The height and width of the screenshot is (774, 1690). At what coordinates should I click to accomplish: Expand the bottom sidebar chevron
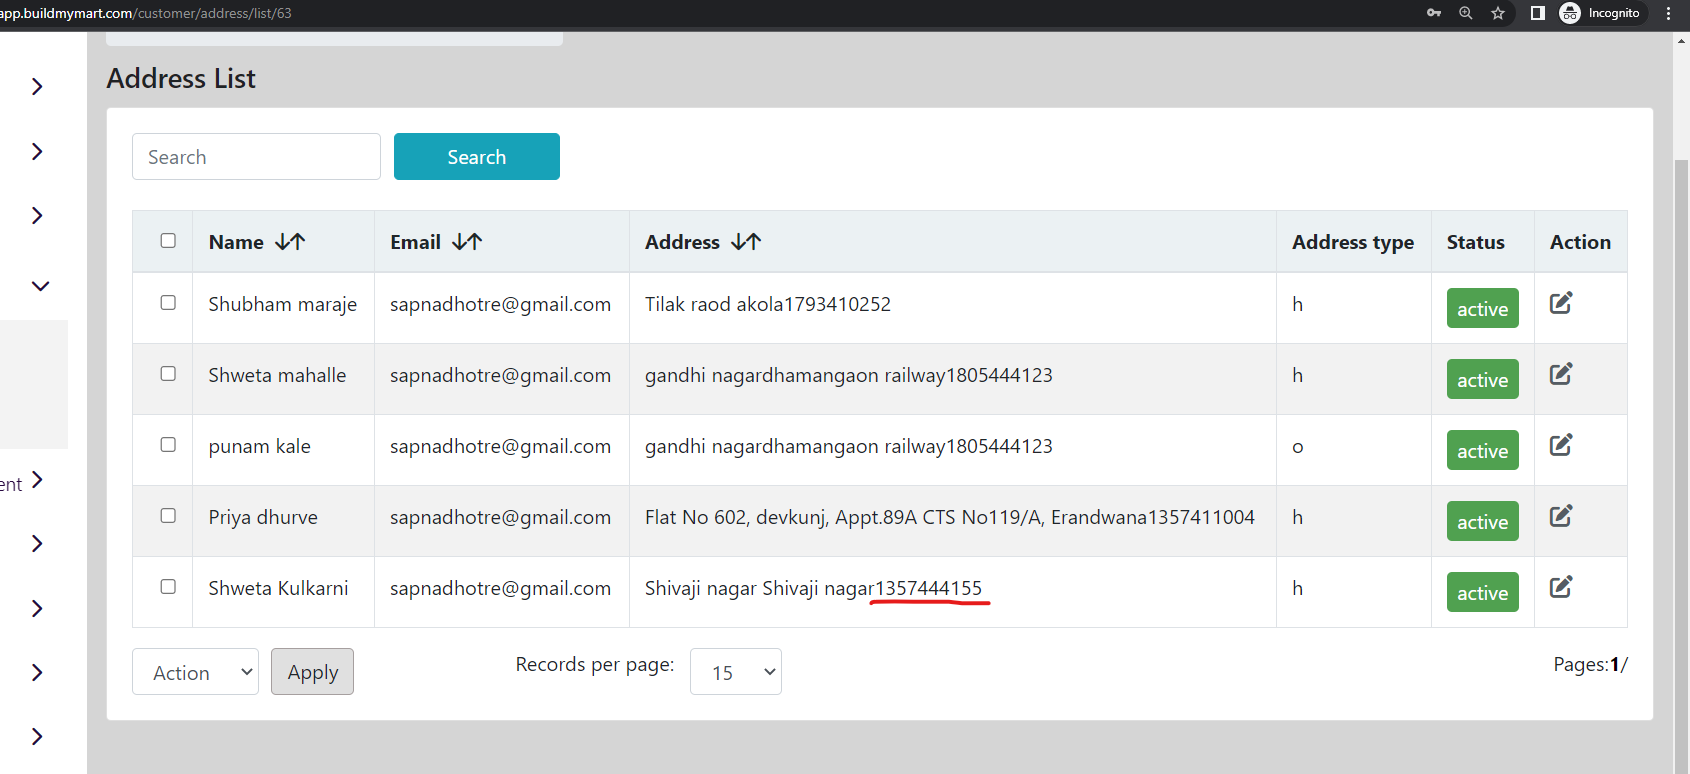37,736
